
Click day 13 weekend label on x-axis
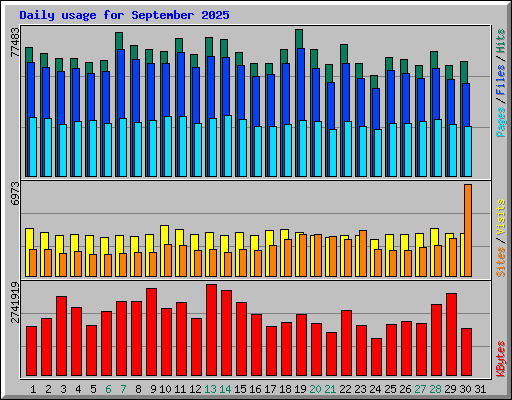pyautogui.click(x=210, y=389)
